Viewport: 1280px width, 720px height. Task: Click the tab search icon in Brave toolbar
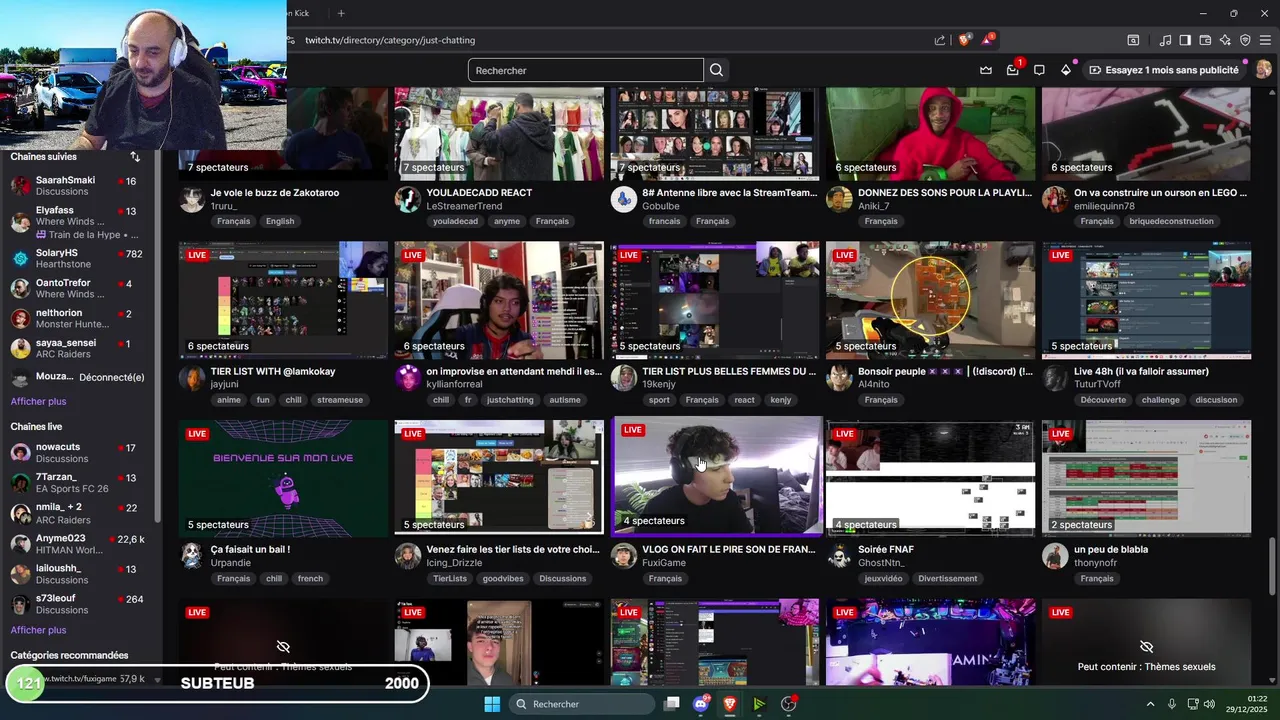1133,40
